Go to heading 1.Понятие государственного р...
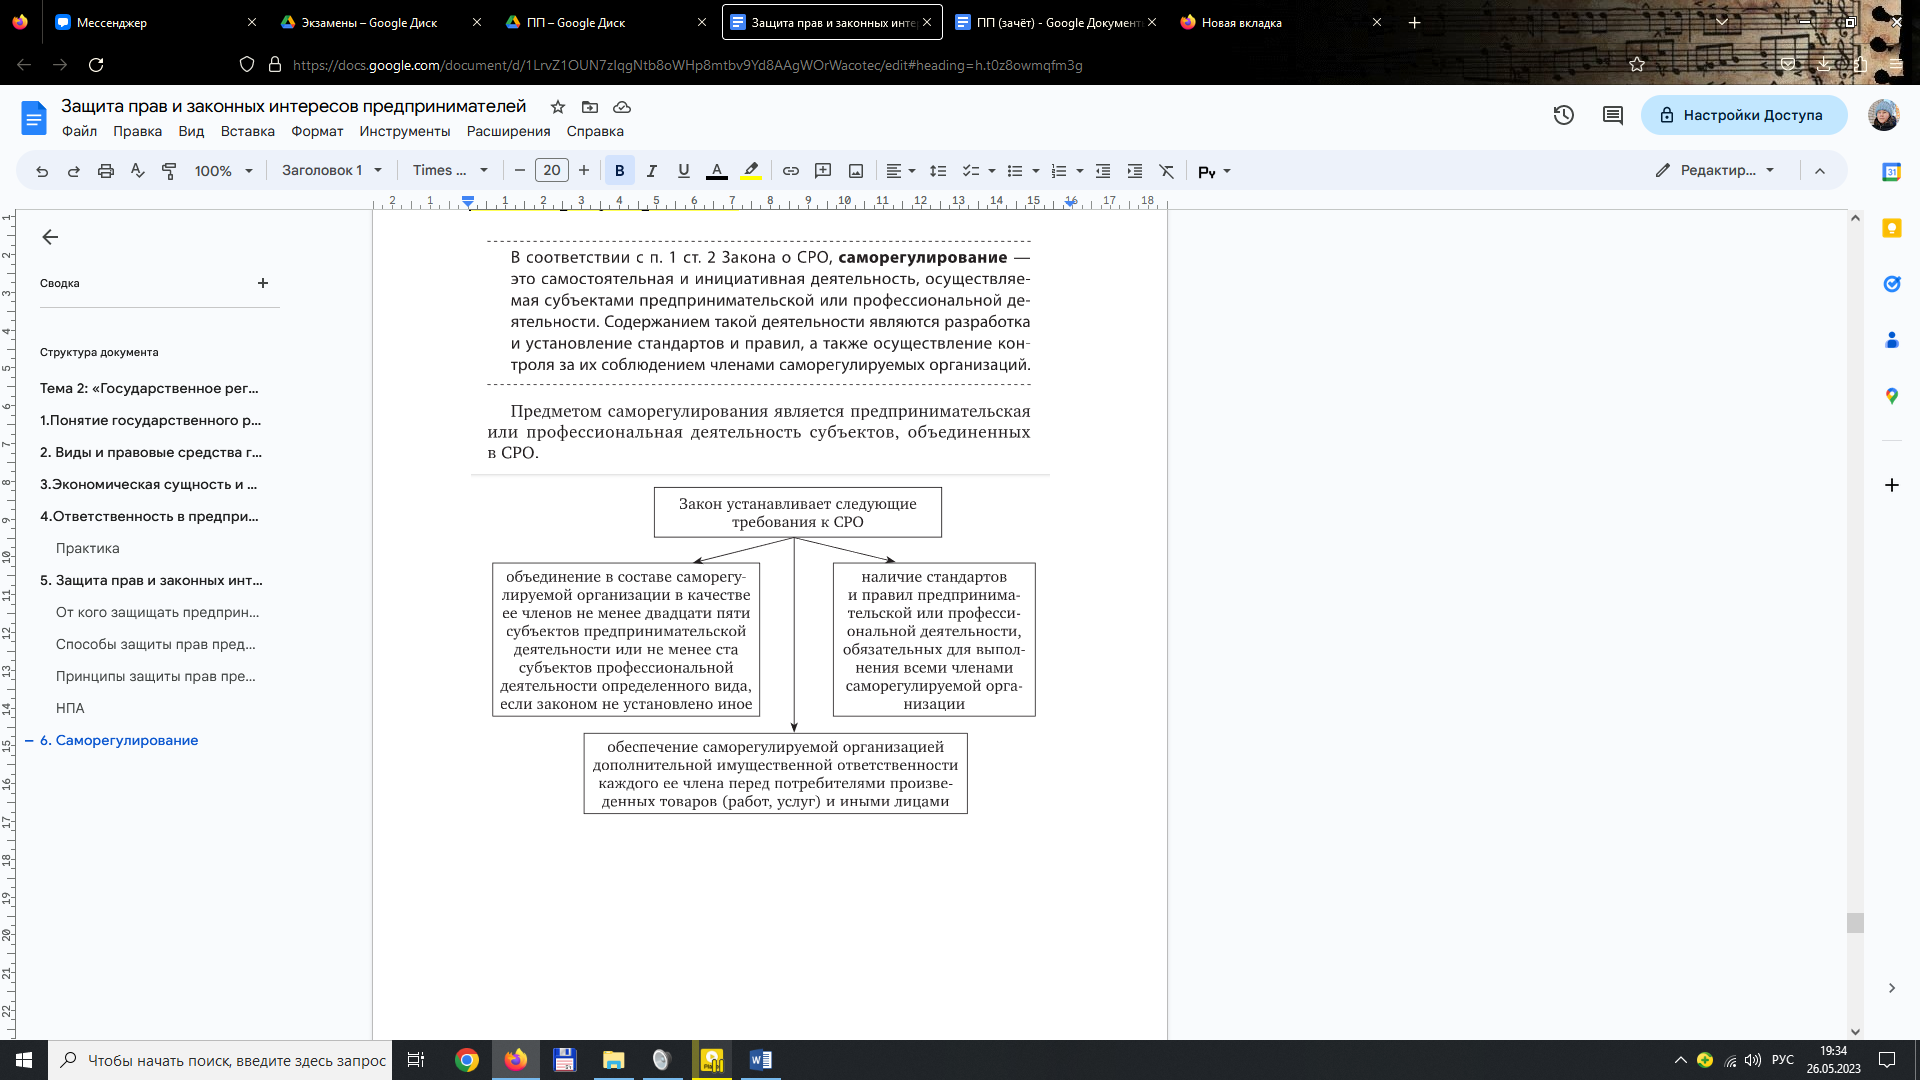1920x1080 pixels. pos(150,420)
